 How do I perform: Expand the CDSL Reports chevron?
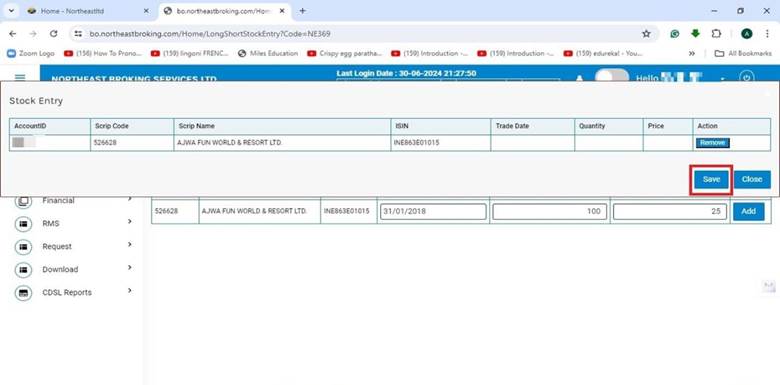129,290
